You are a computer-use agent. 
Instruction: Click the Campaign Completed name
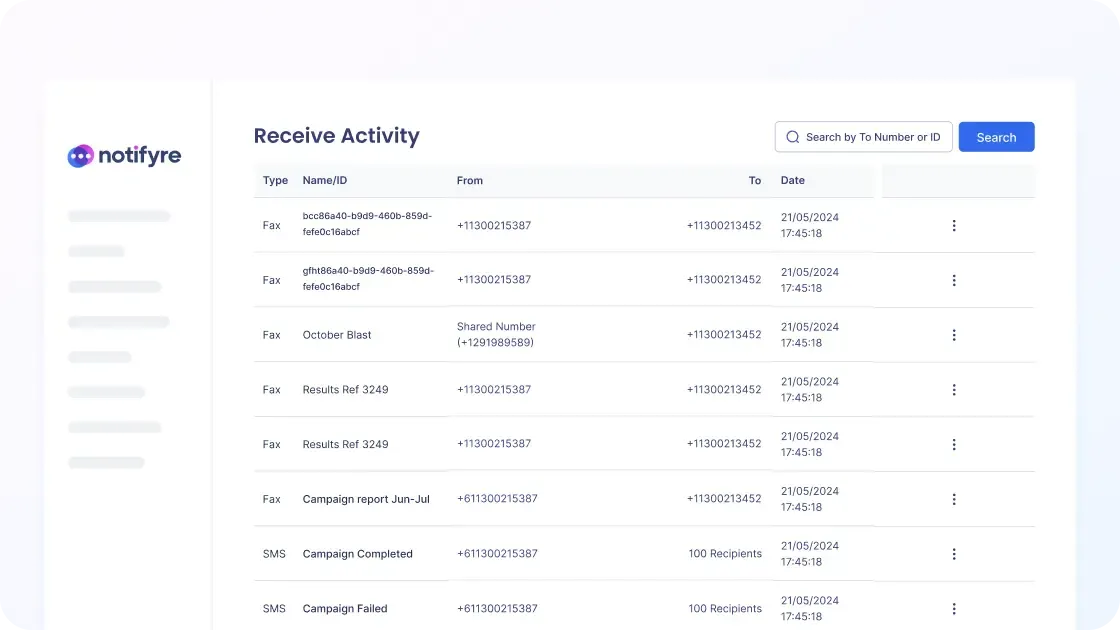[358, 554]
